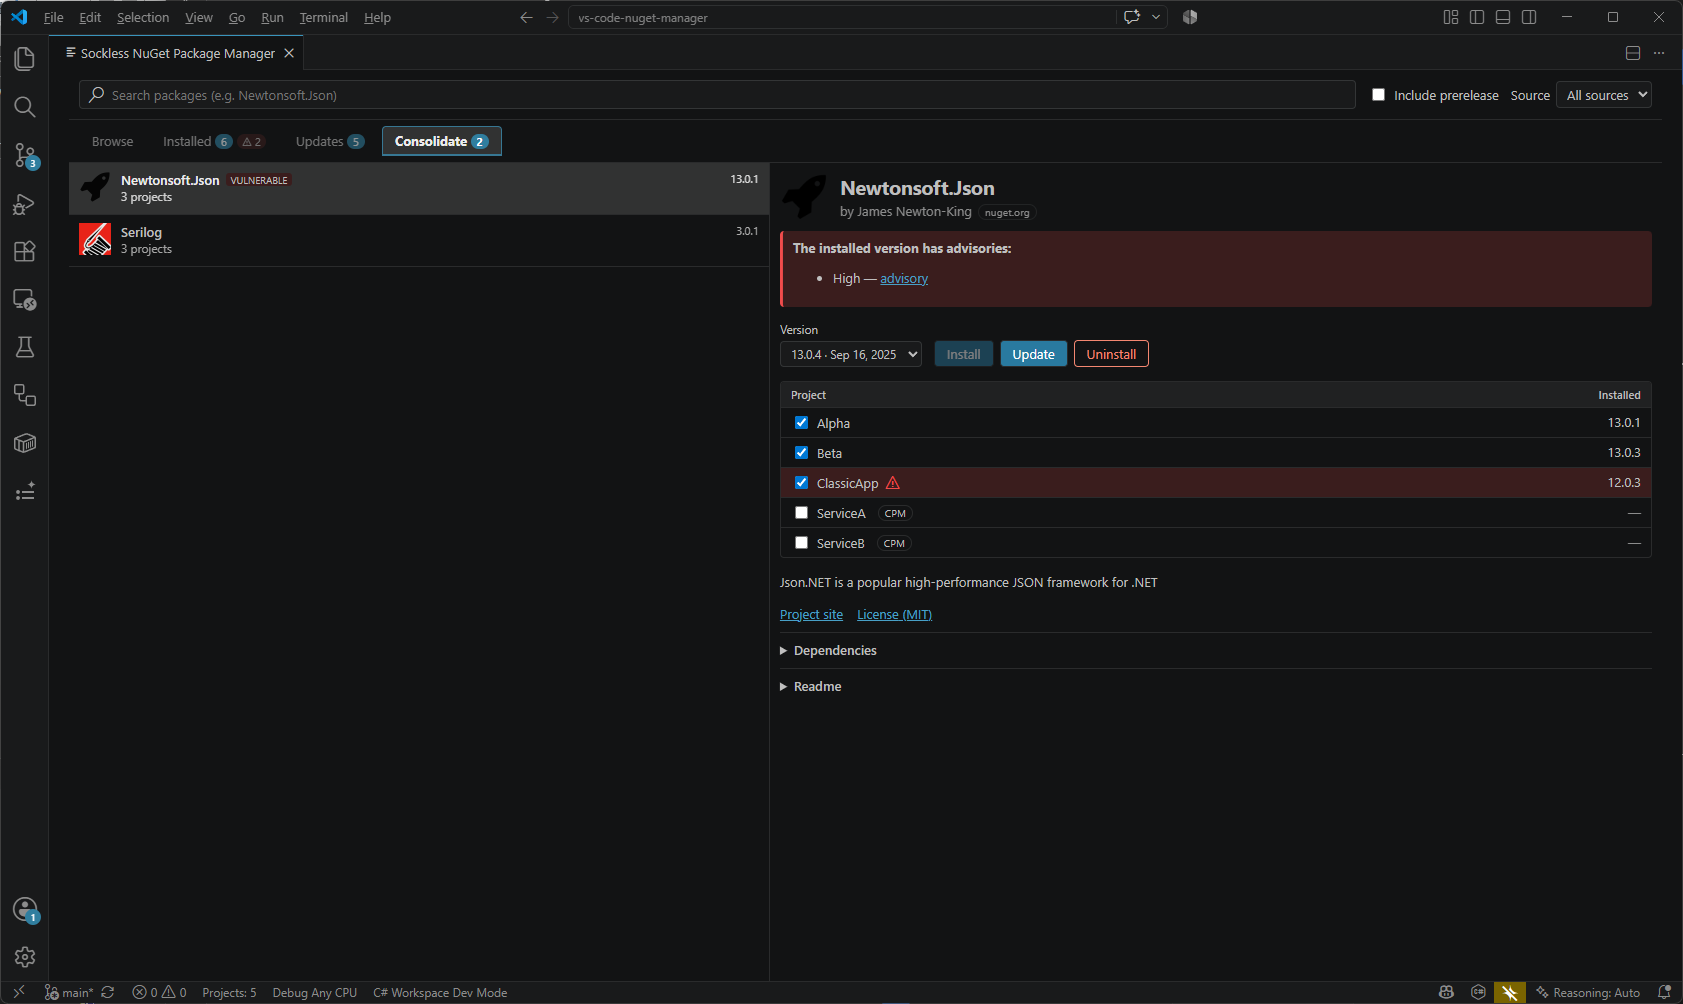Expand the Dependencies section
The height and width of the screenshot is (1004, 1683).
(828, 651)
